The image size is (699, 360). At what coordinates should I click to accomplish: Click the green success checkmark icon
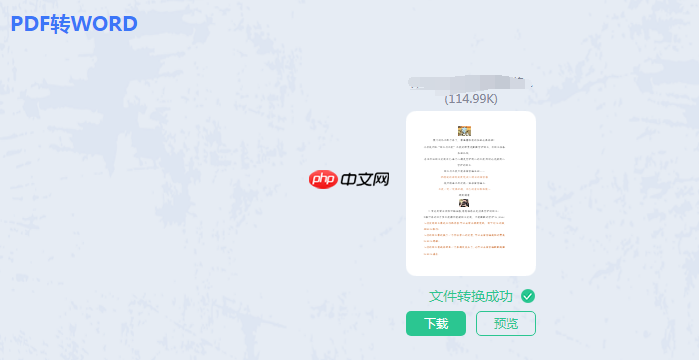tap(528, 296)
